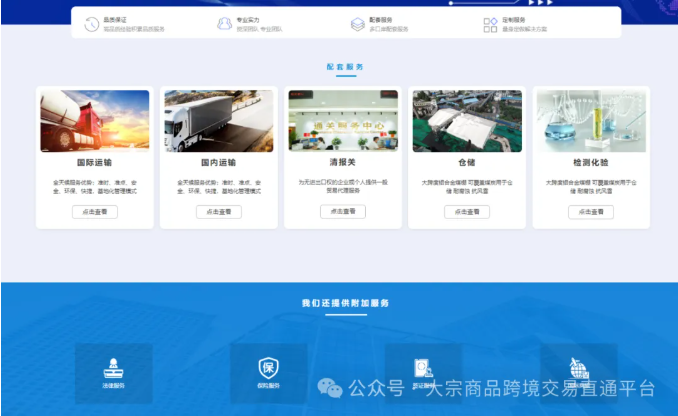
Task: Click the 专业实力 team icon
Action: click(224, 23)
